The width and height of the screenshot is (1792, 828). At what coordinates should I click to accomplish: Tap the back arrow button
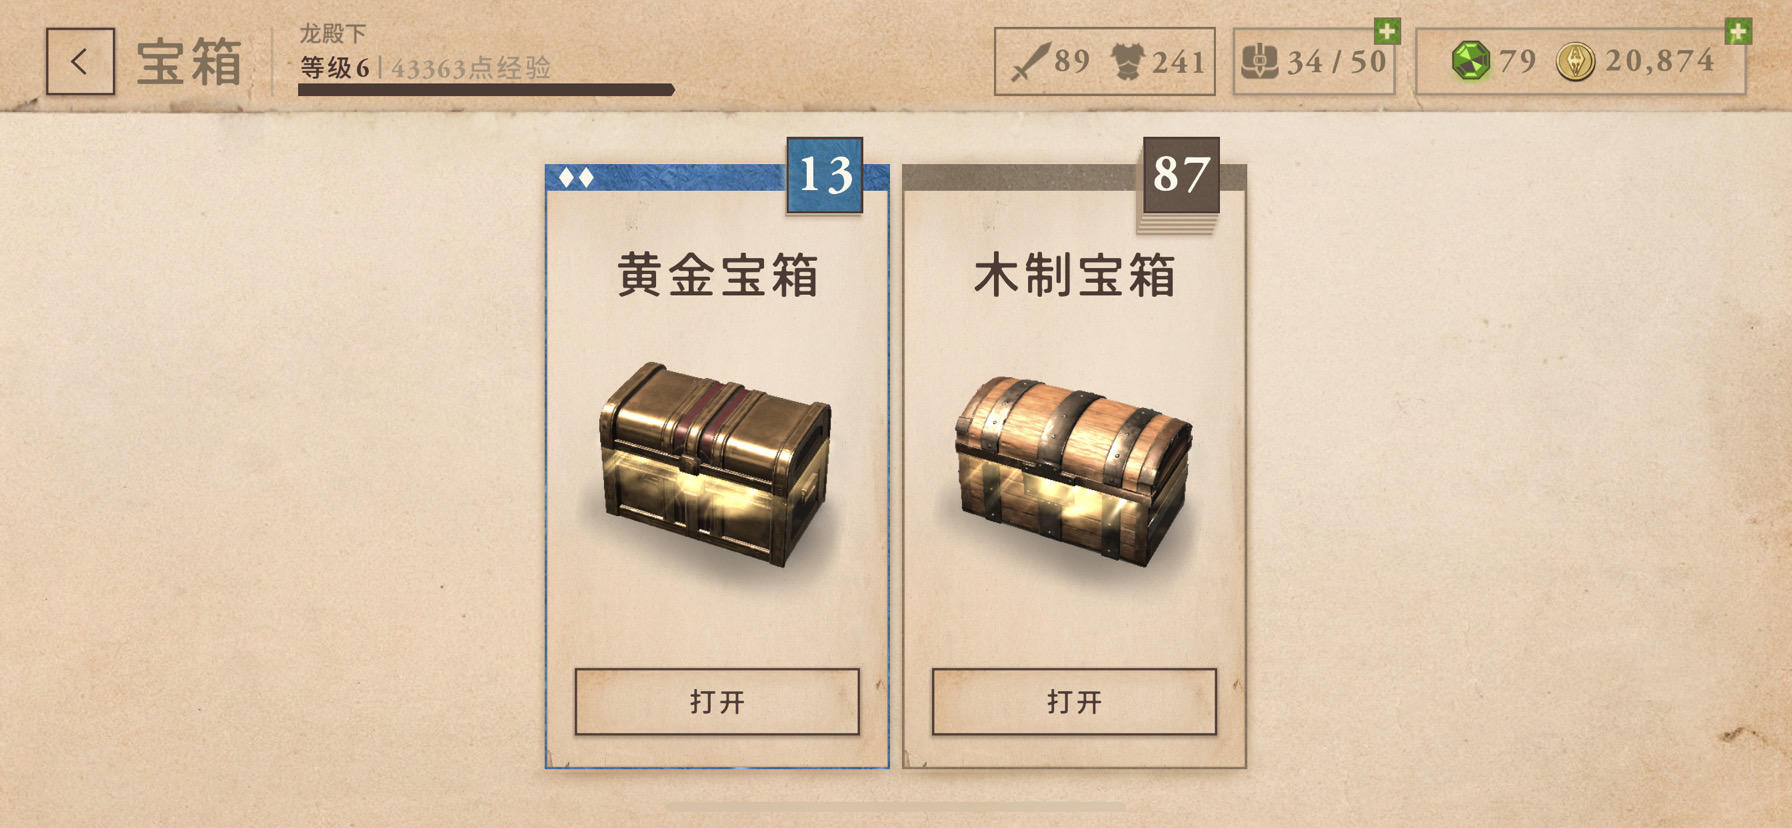(x=80, y=62)
